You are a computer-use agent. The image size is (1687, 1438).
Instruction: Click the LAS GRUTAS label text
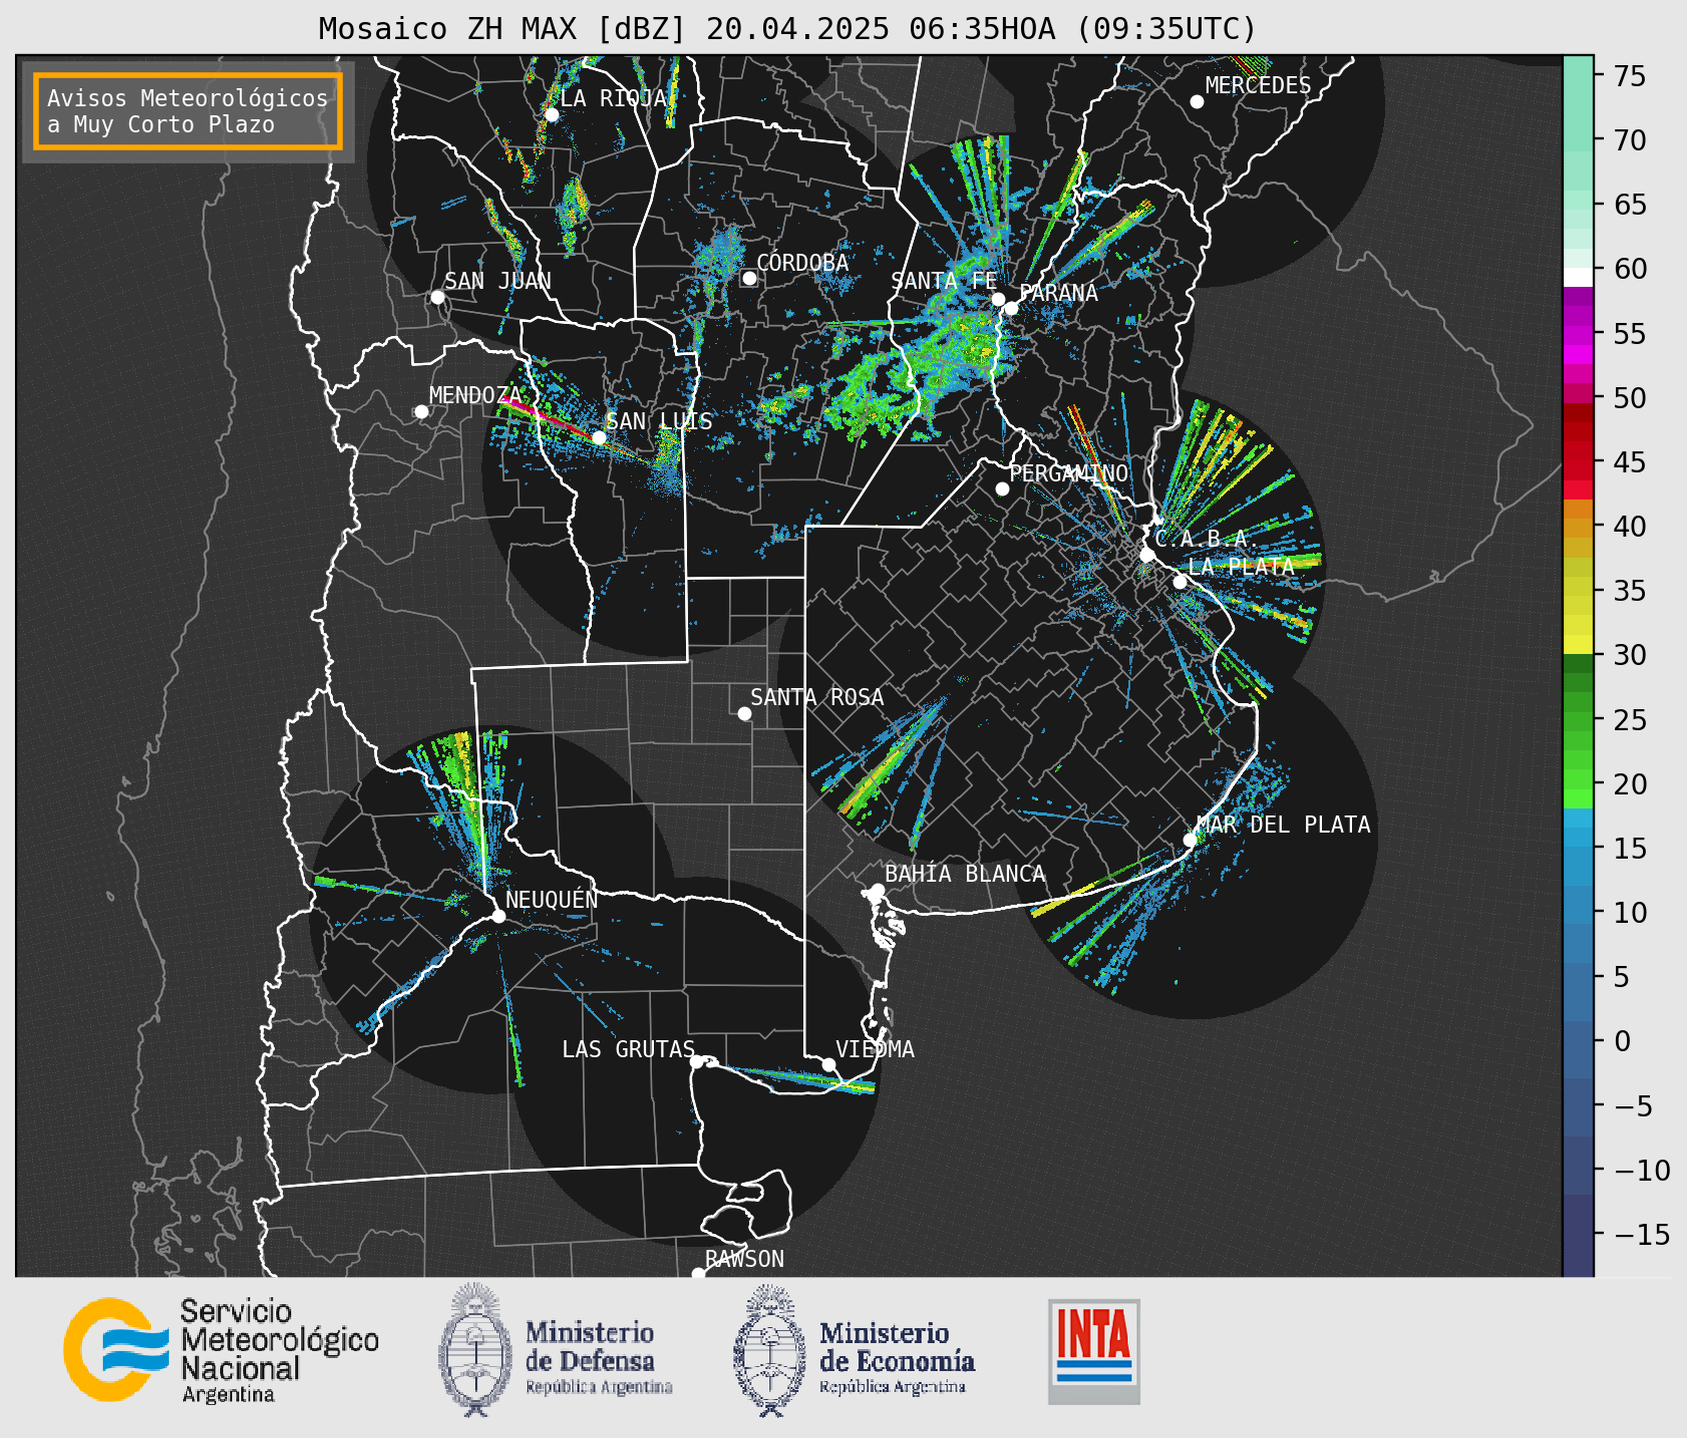pyautogui.click(x=628, y=1049)
